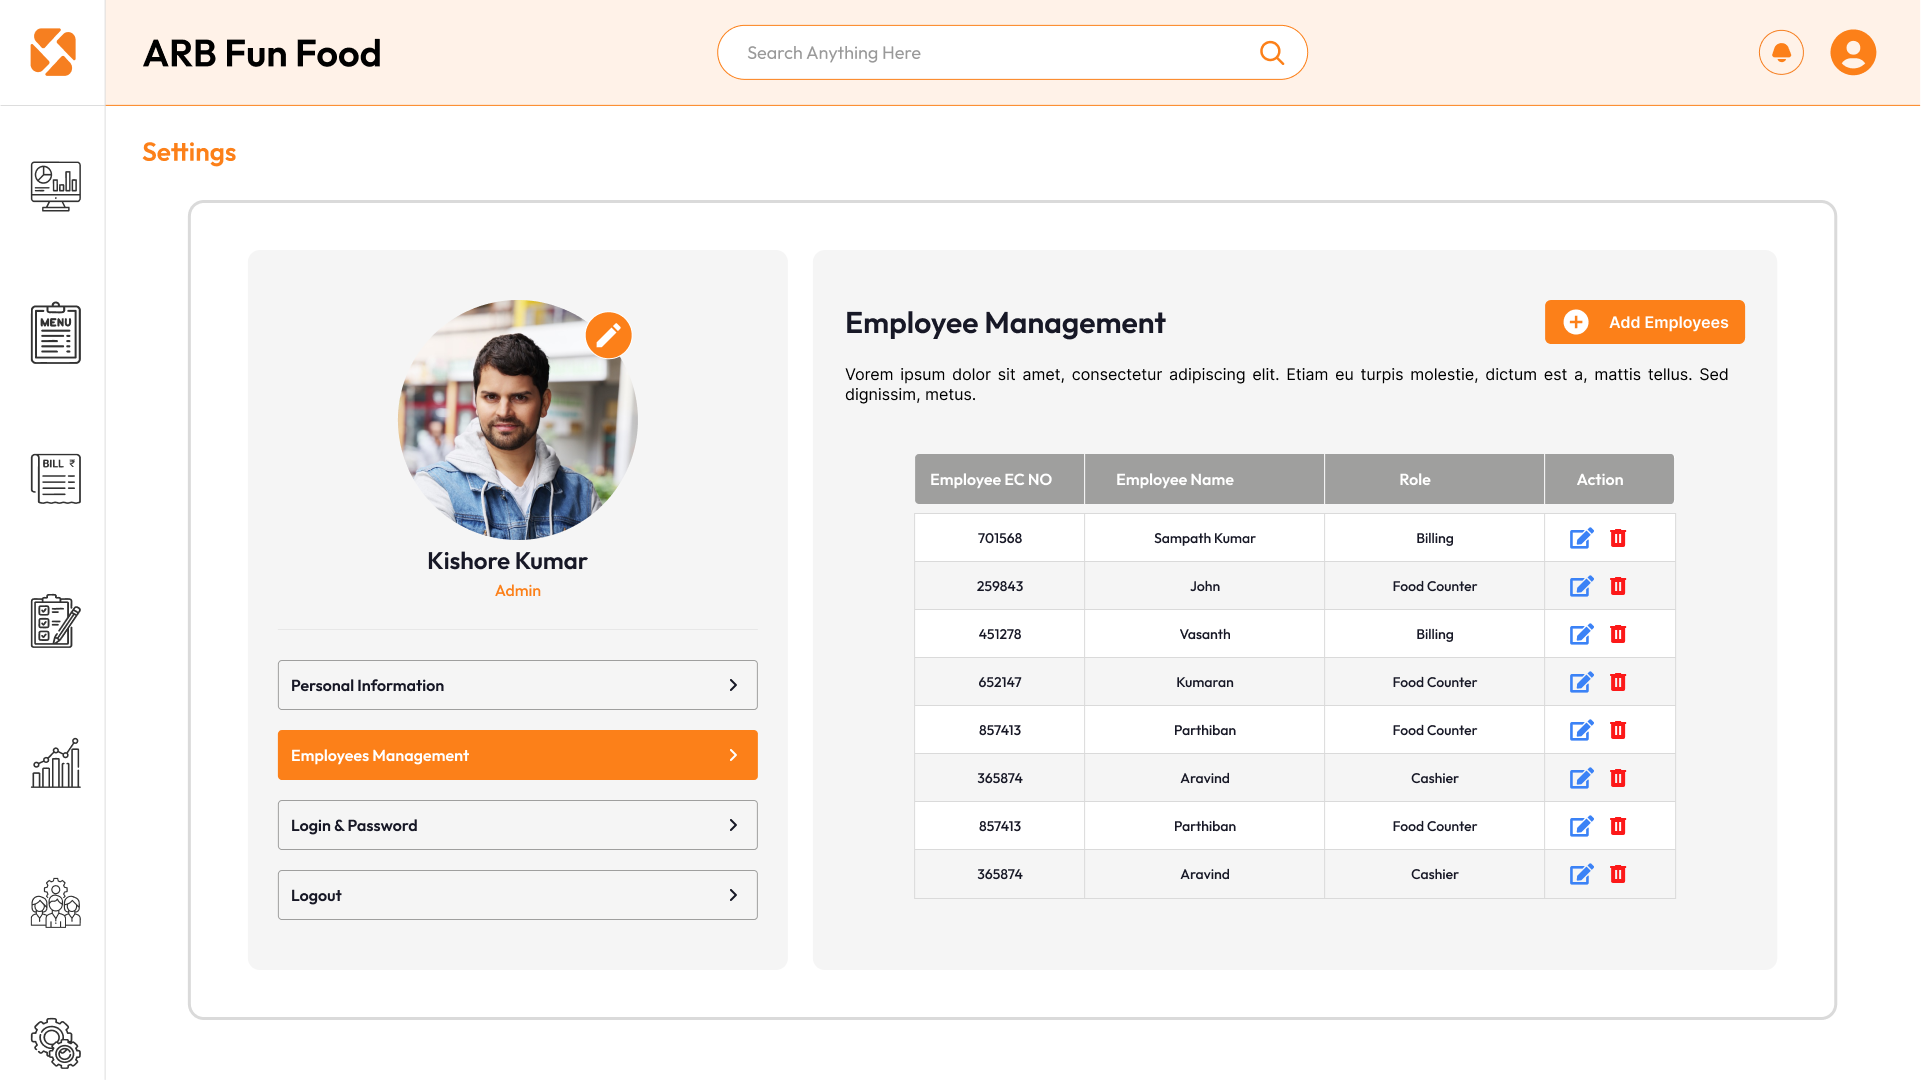The width and height of the screenshot is (1921, 1080).
Task: Open the dashboard analytics sidebar icon
Action: [x=55, y=186]
